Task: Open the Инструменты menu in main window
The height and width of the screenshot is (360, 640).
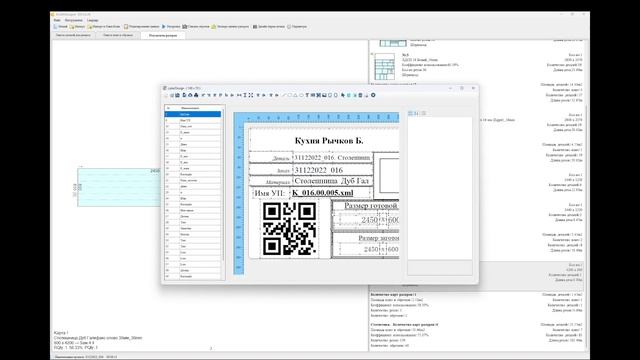Action: [x=73, y=20]
